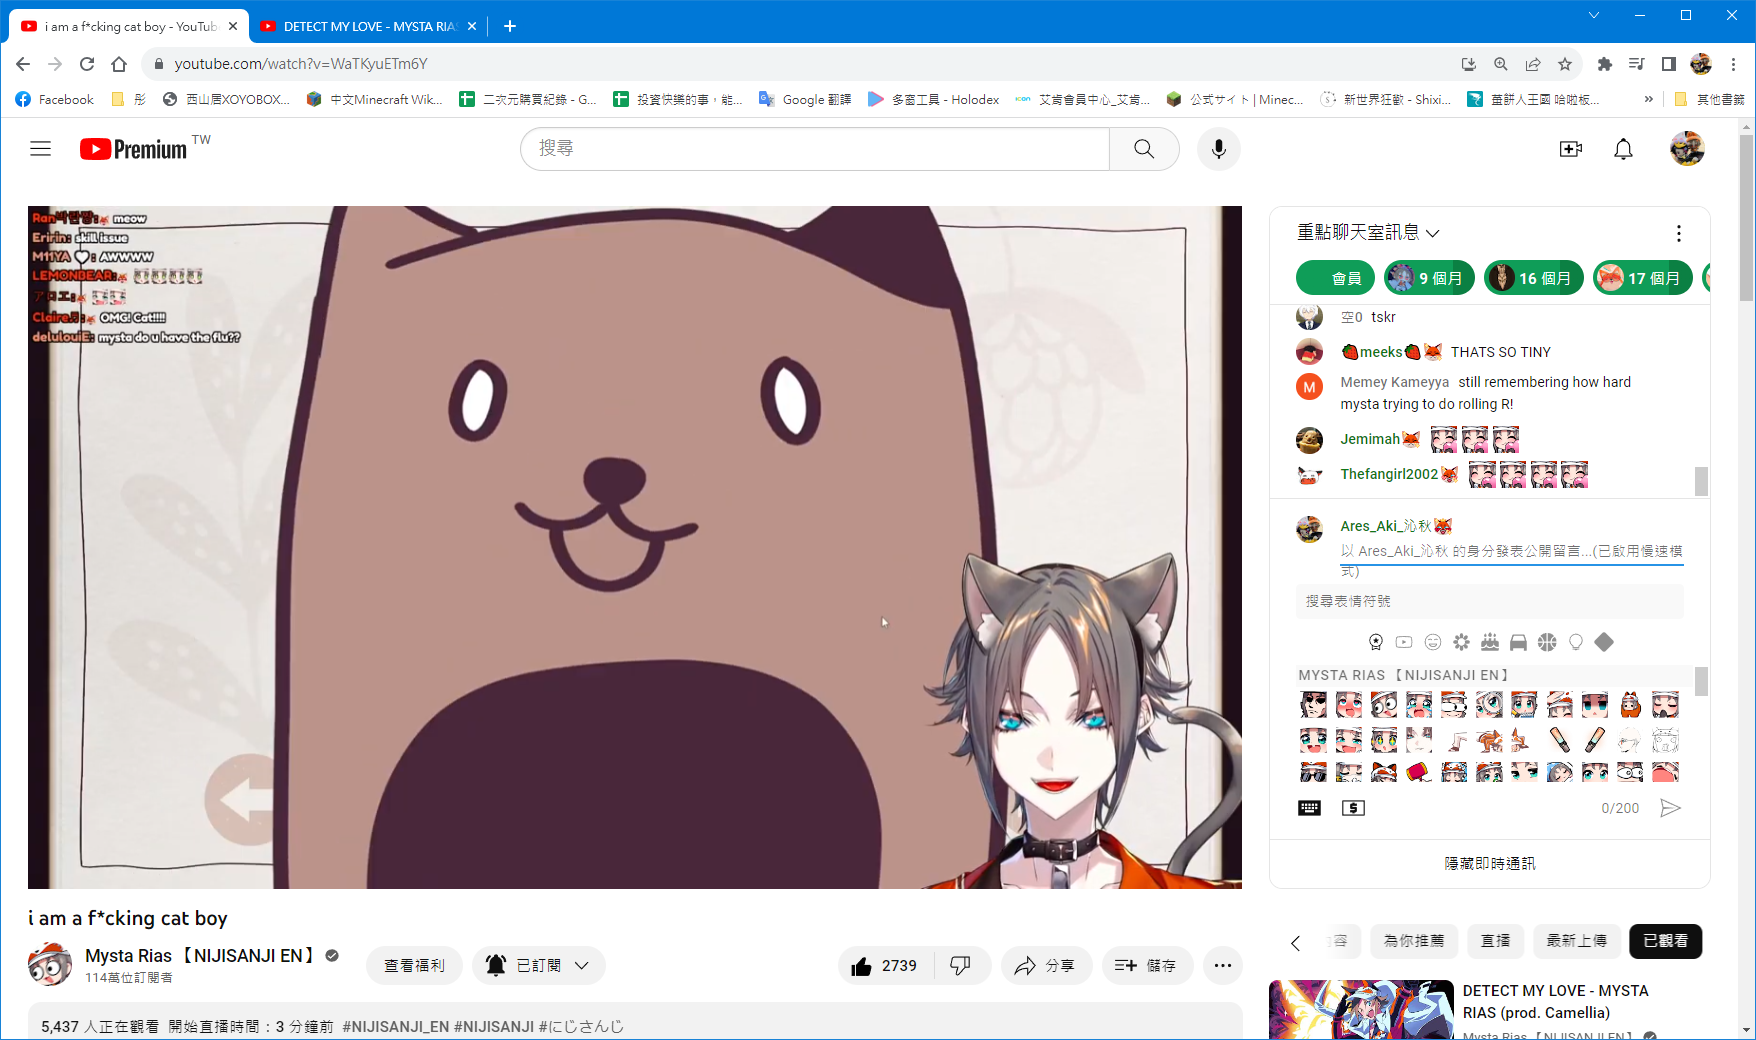Open DETECT MY LOVE video thumbnail
This screenshot has height=1040, width=1756.
1361,1010
